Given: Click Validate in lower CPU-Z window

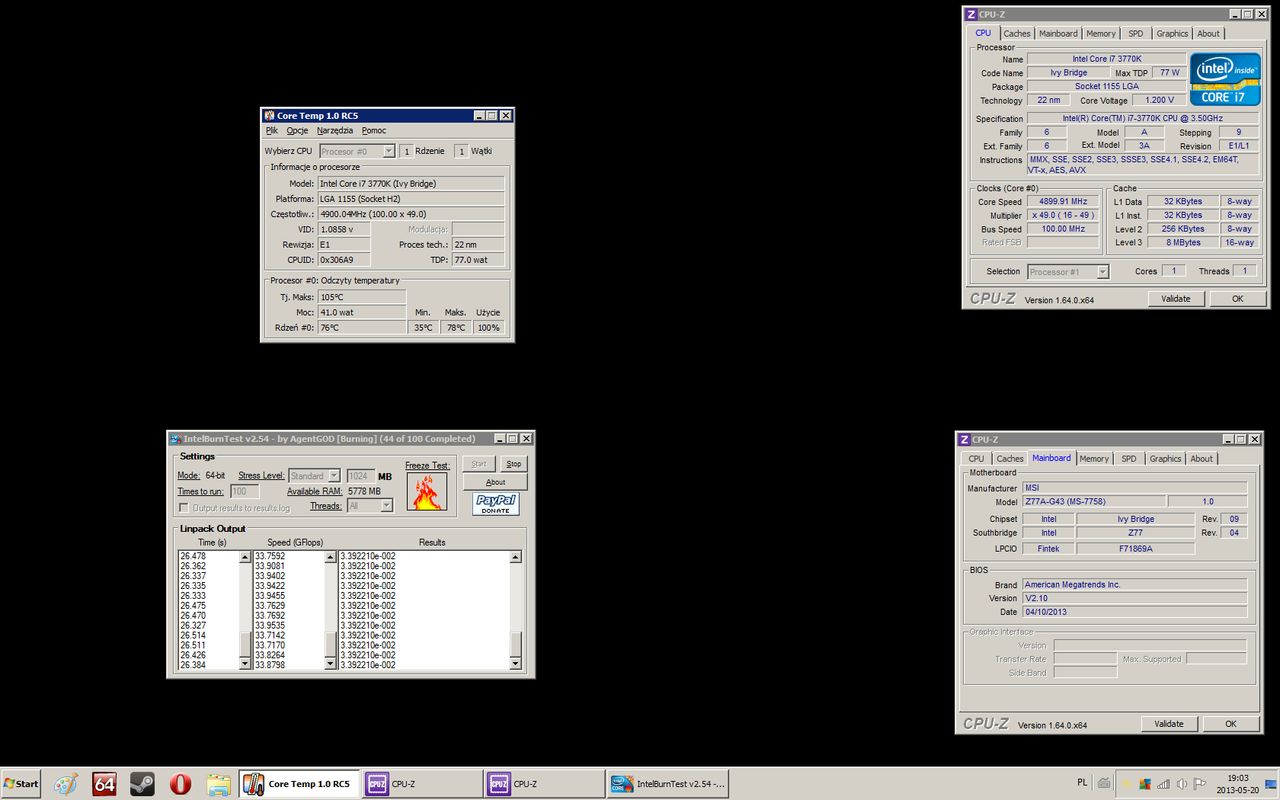Looking at the screenshot, I should pos(1168,724).
